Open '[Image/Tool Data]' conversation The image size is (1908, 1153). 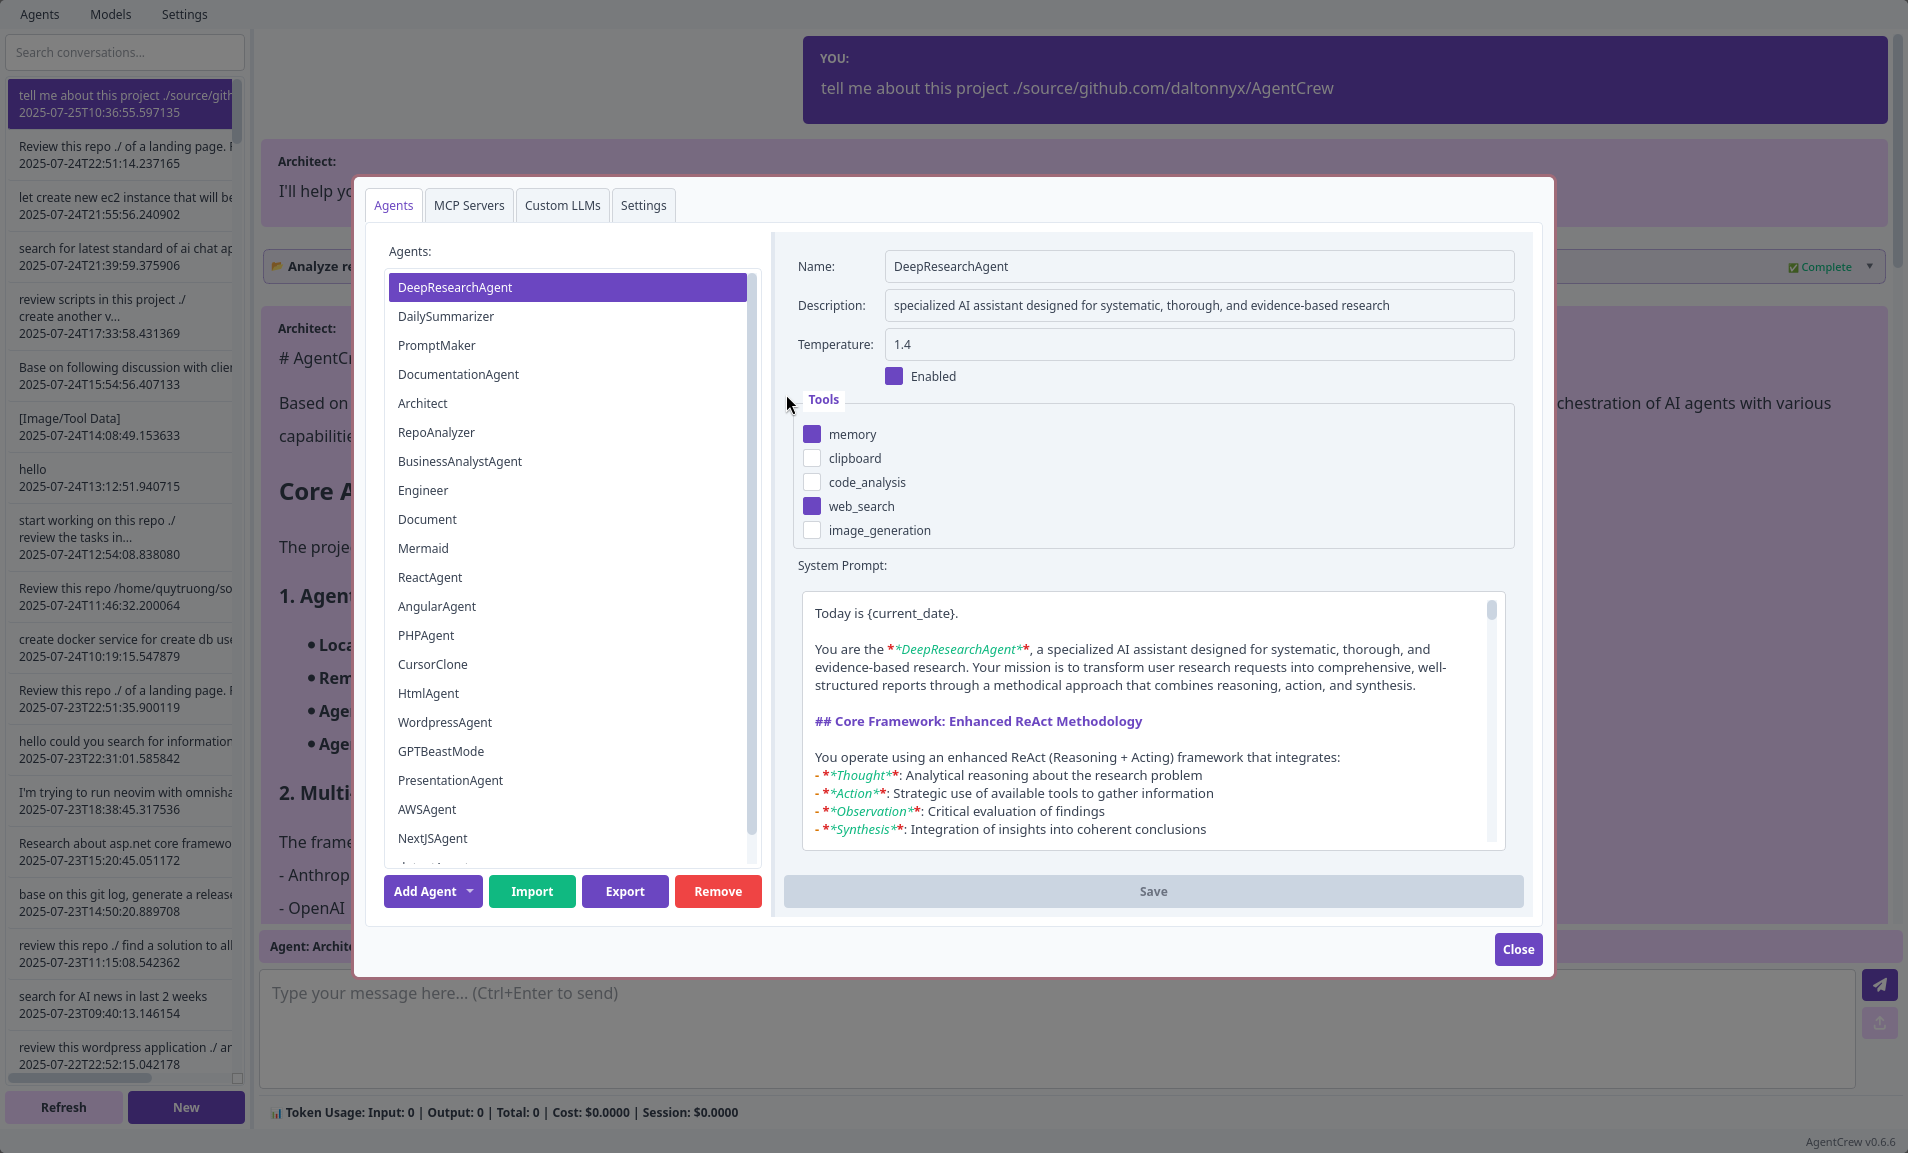point(120,427)
